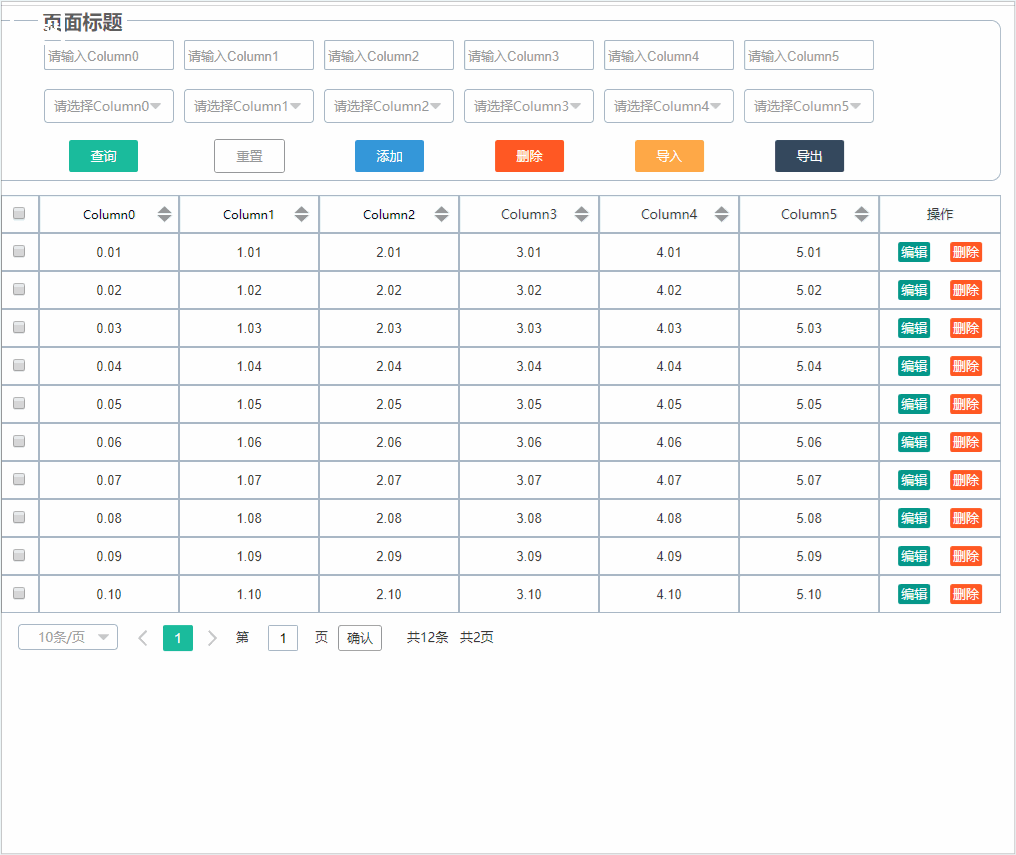Sort table by Column0 using sort arrows
The height and width of the screenshot is (855, 1016).
pos(165,214)
